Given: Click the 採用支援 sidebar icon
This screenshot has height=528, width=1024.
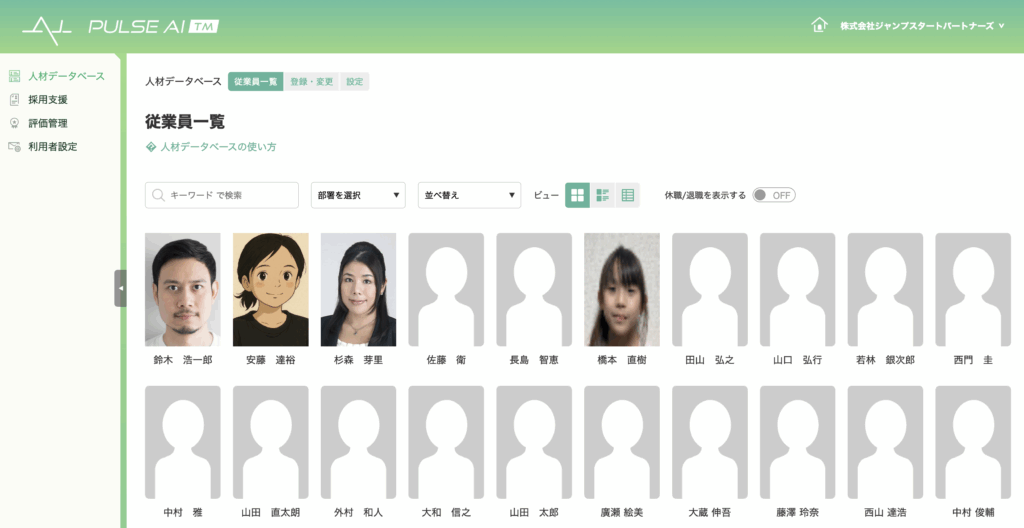Looking at the screenshot, I should [x=14, y=99].
